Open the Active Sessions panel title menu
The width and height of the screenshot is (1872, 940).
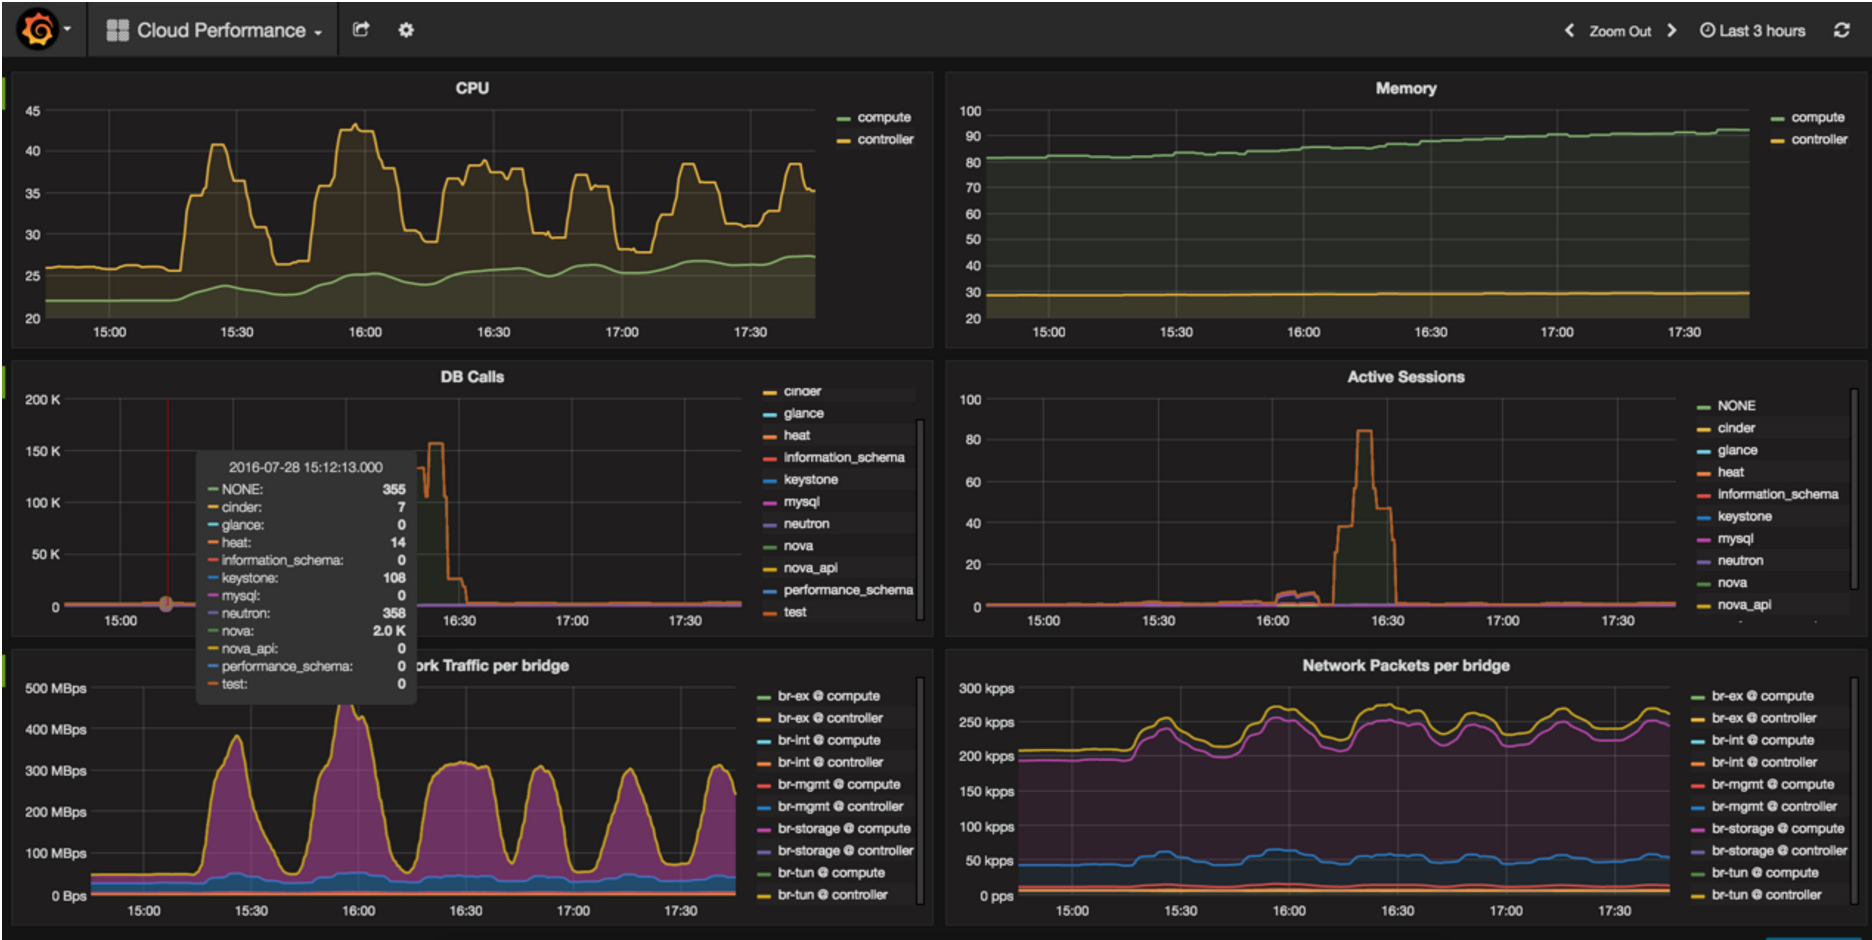1405,377
